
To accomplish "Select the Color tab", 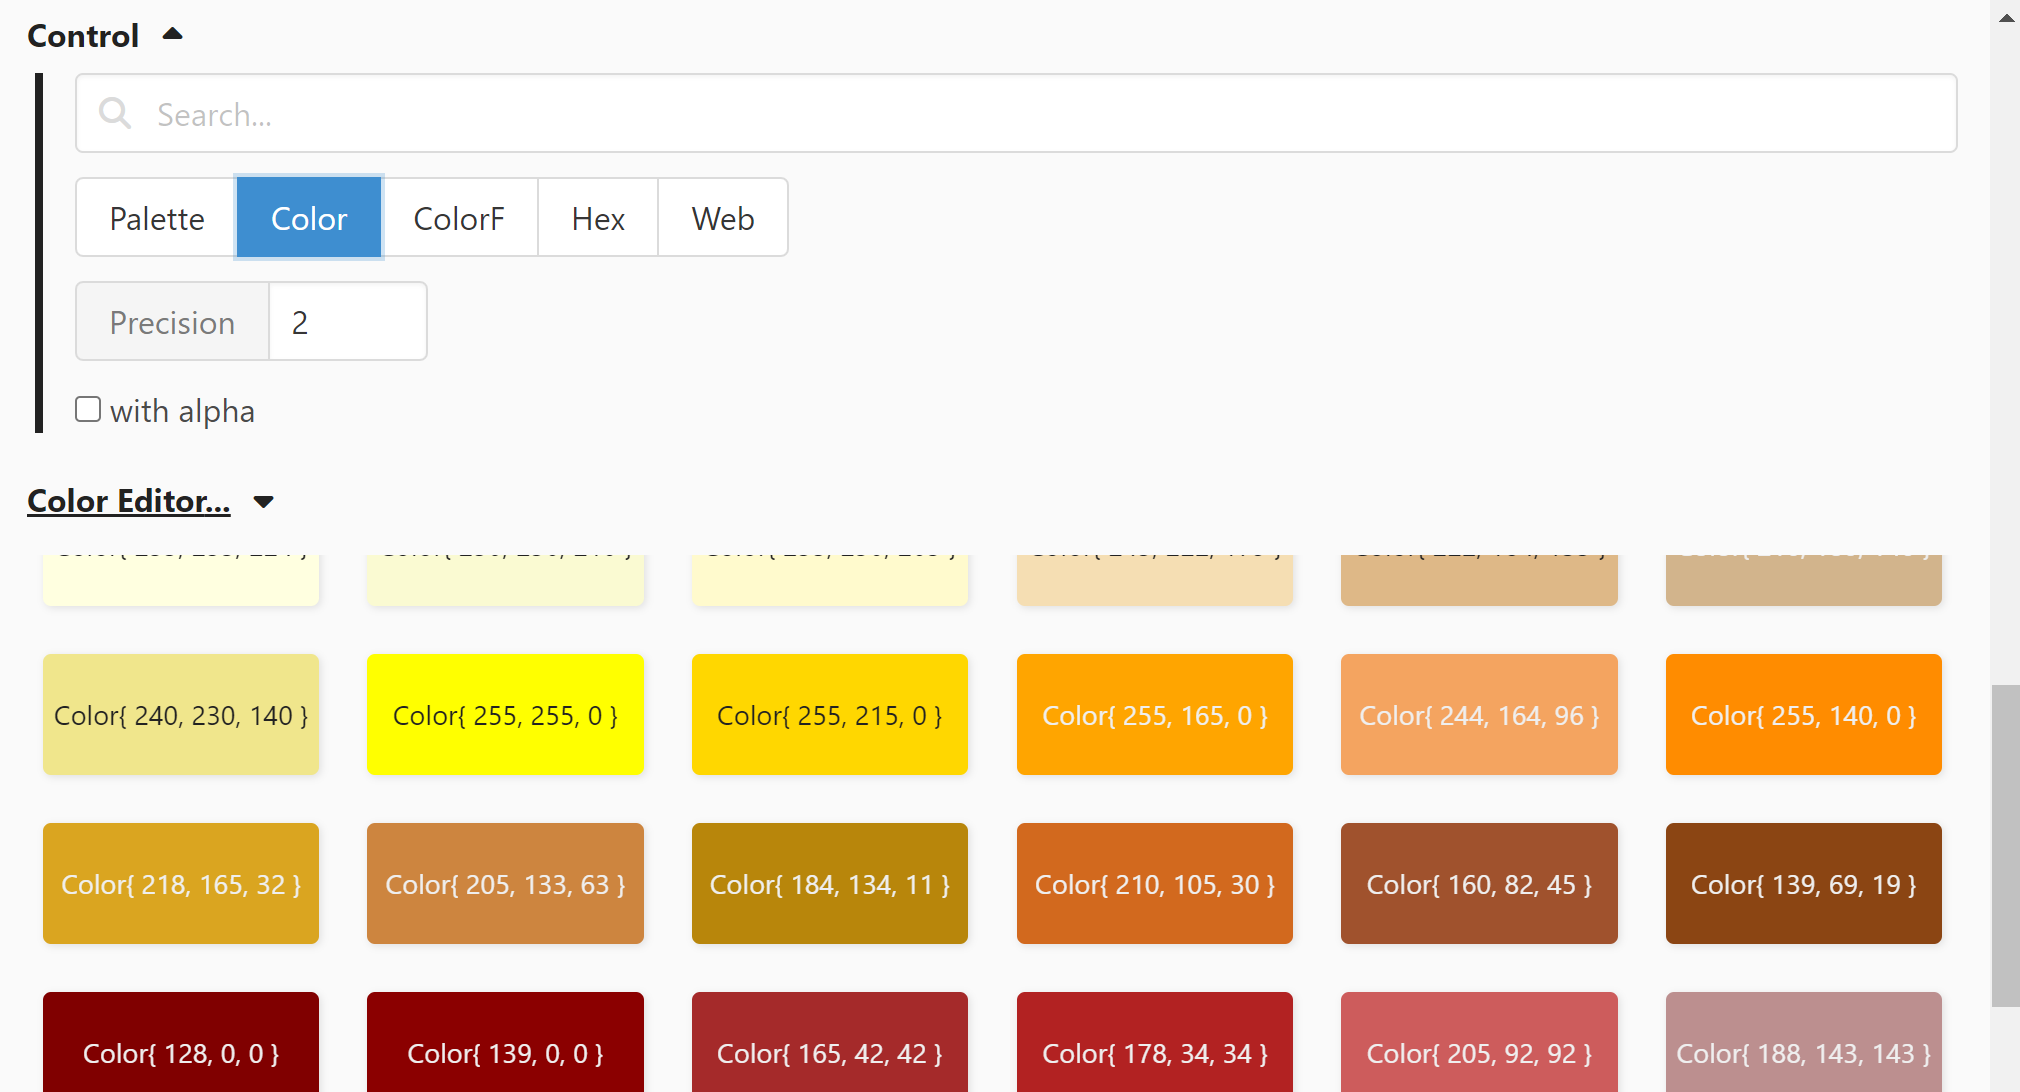I will click(x=309, y=215).
